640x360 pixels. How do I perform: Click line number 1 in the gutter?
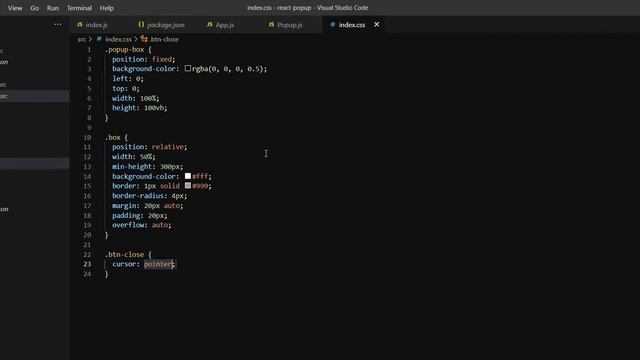(x=89, y=49)
